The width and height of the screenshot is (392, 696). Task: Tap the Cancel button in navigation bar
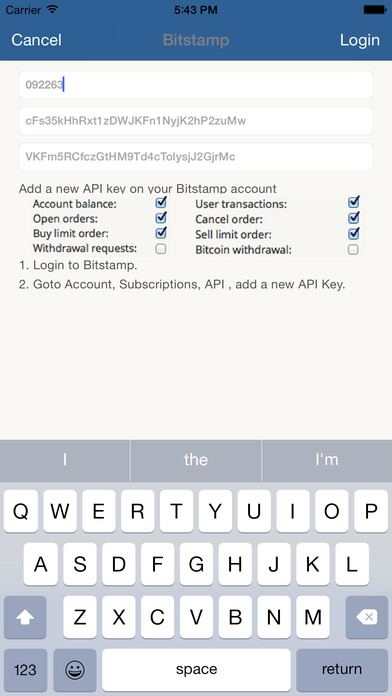[x=36, y=40]
